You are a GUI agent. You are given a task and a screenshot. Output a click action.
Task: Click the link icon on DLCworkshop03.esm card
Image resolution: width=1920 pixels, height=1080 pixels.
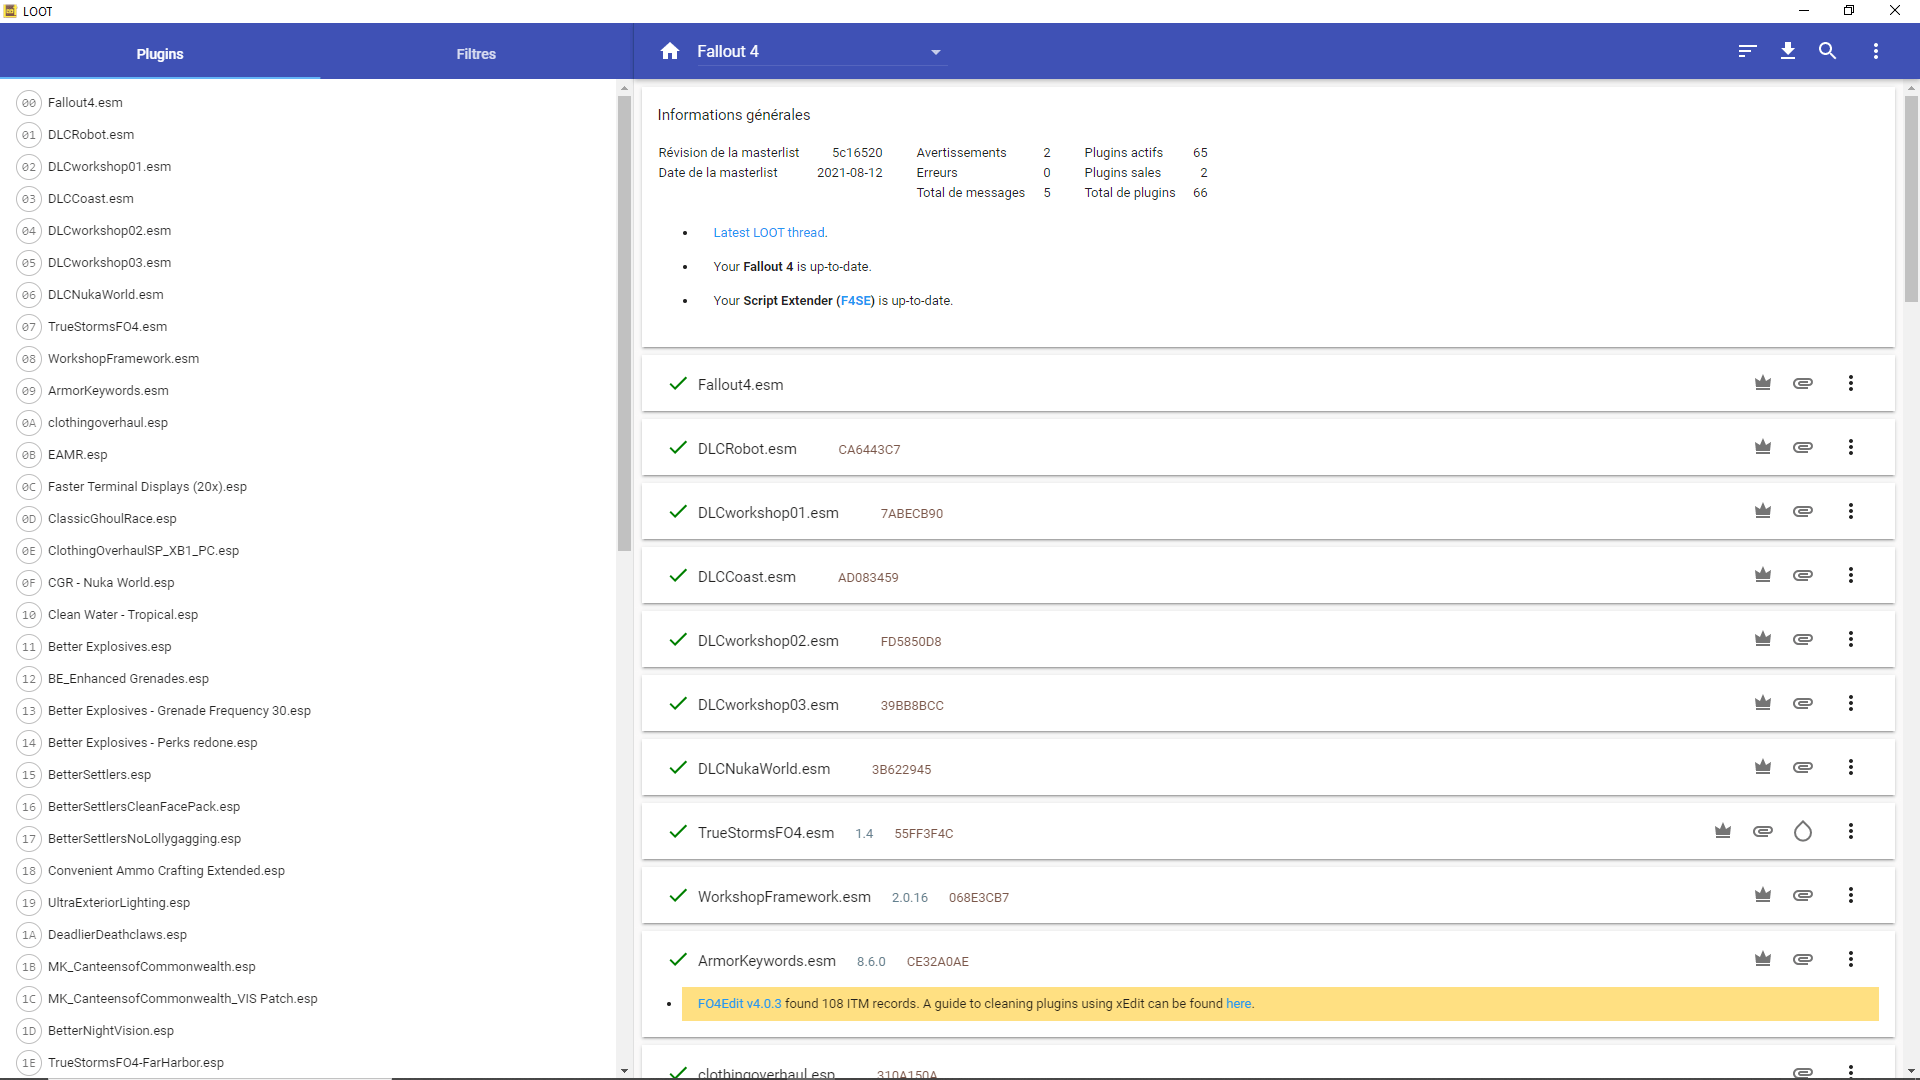point(1803,703)
